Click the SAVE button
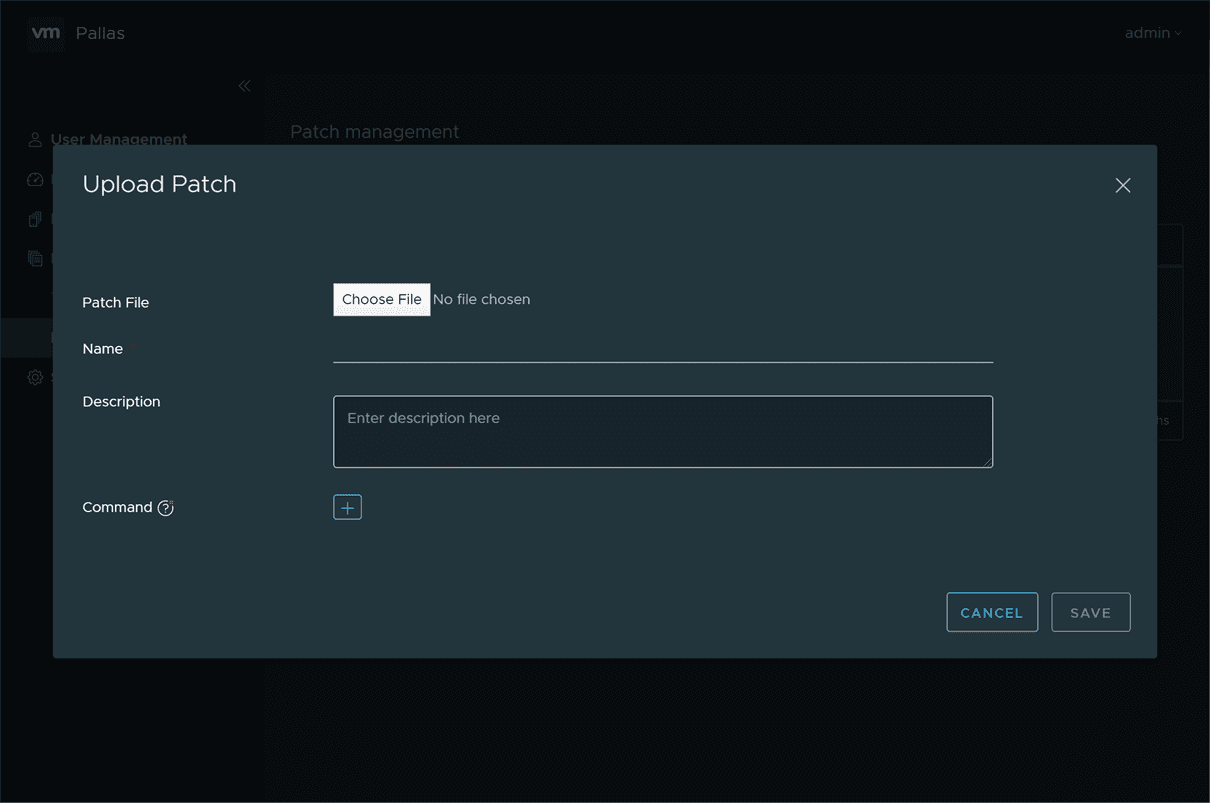The height and width of the screenshot is (803, 1210). coord(1091,613)
